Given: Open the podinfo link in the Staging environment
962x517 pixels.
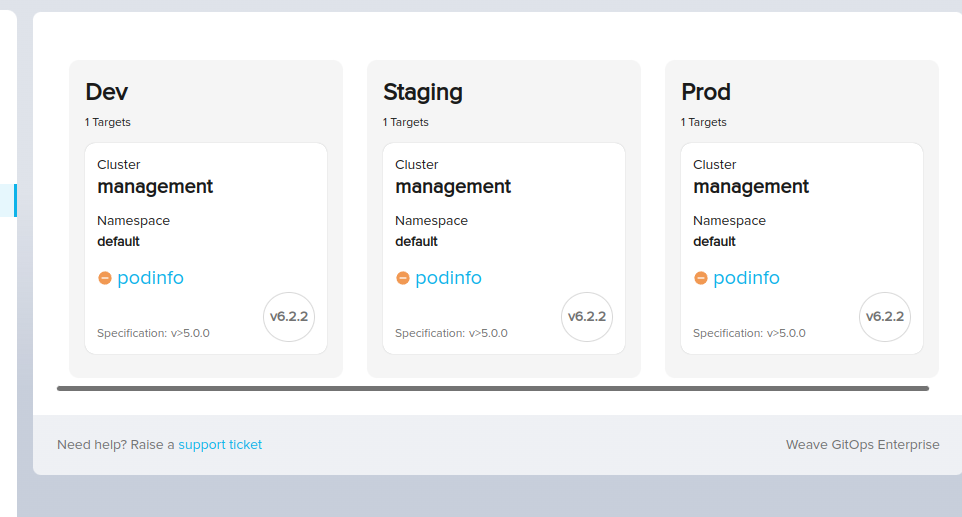Looking at the screenshot, I should point(448,278).
